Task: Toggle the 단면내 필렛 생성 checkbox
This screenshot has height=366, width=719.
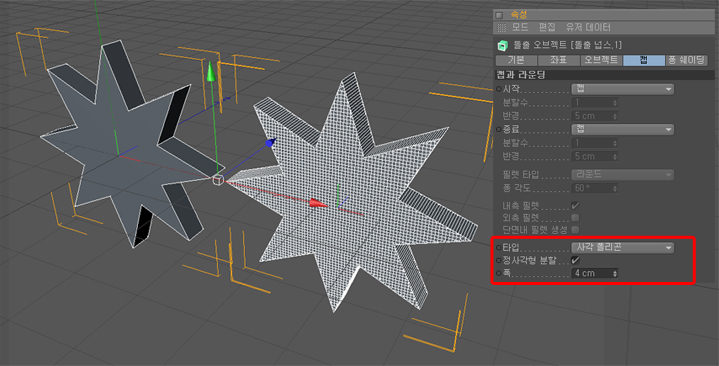Action: click(575, 229)
